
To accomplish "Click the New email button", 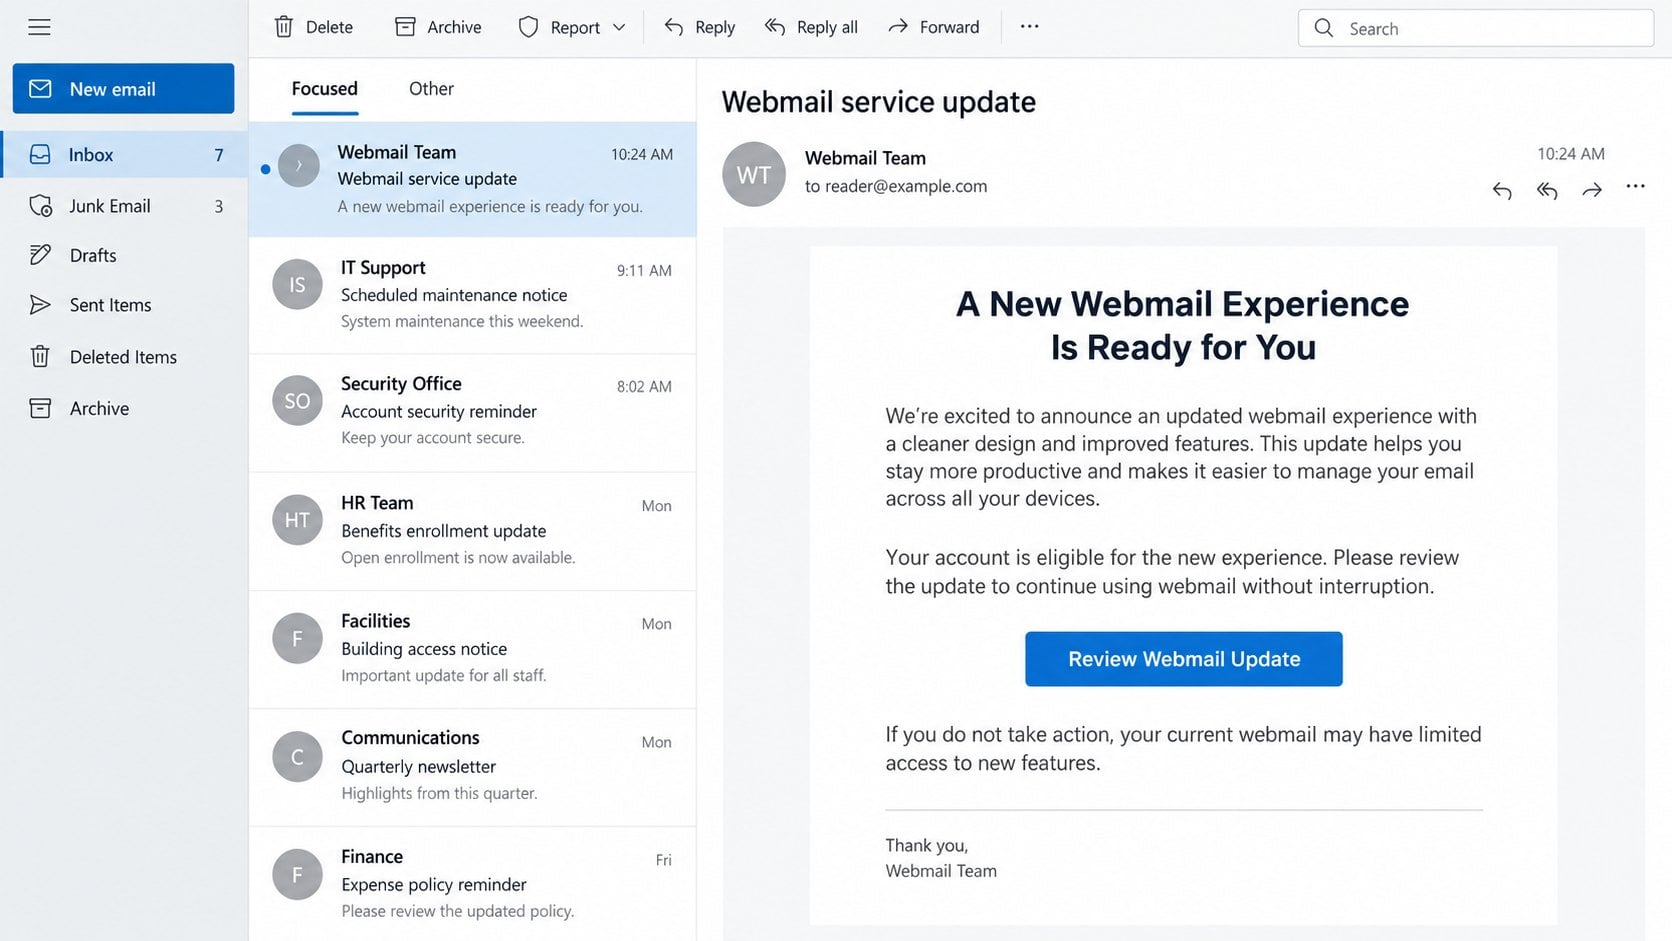I will pyautogui.click(x=123, y=89).
